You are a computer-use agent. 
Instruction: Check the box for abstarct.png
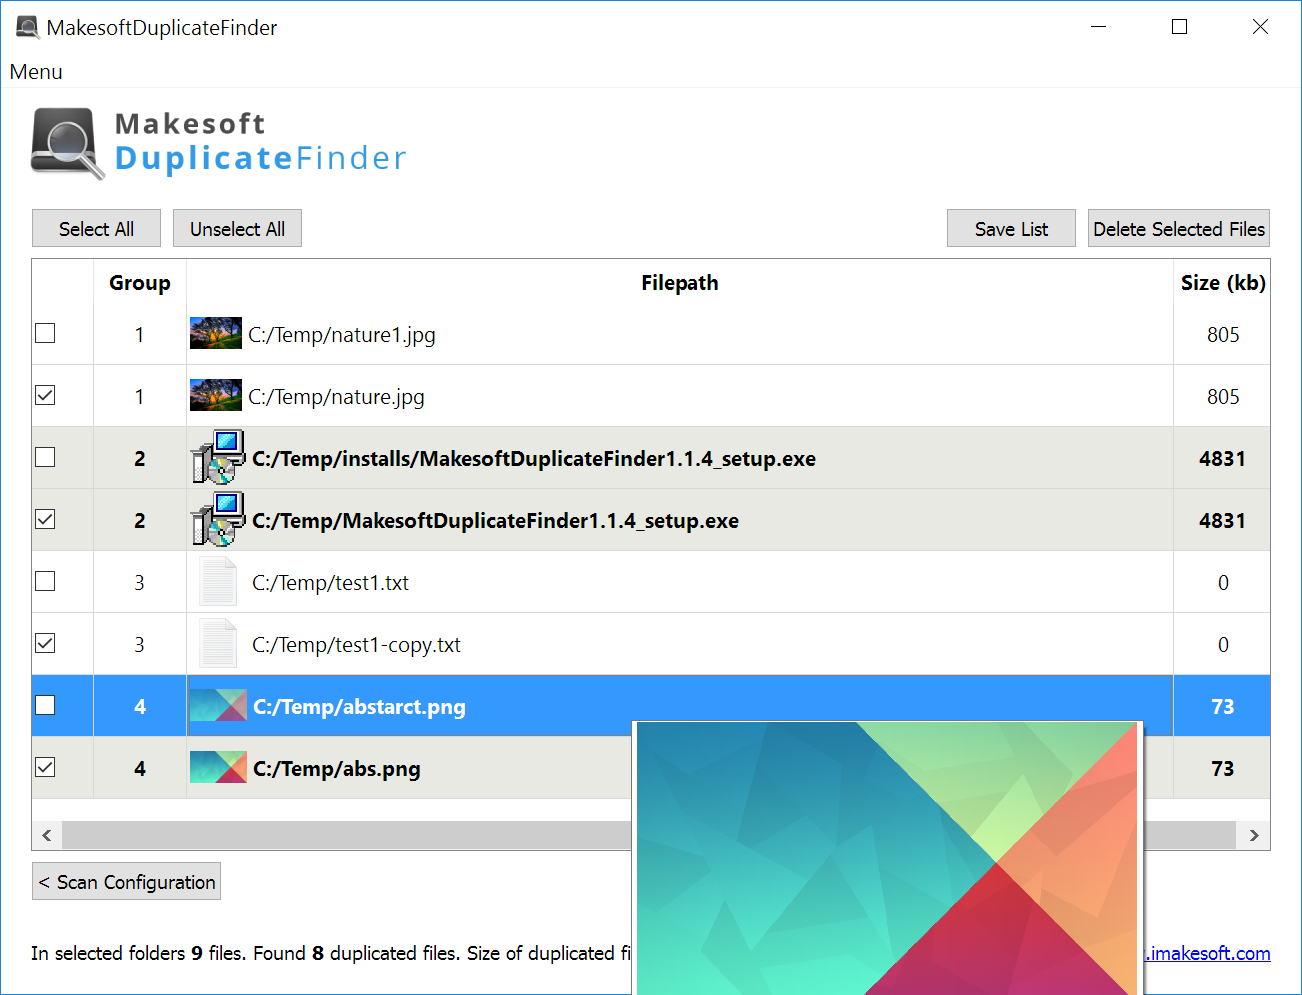pos(45,705)
